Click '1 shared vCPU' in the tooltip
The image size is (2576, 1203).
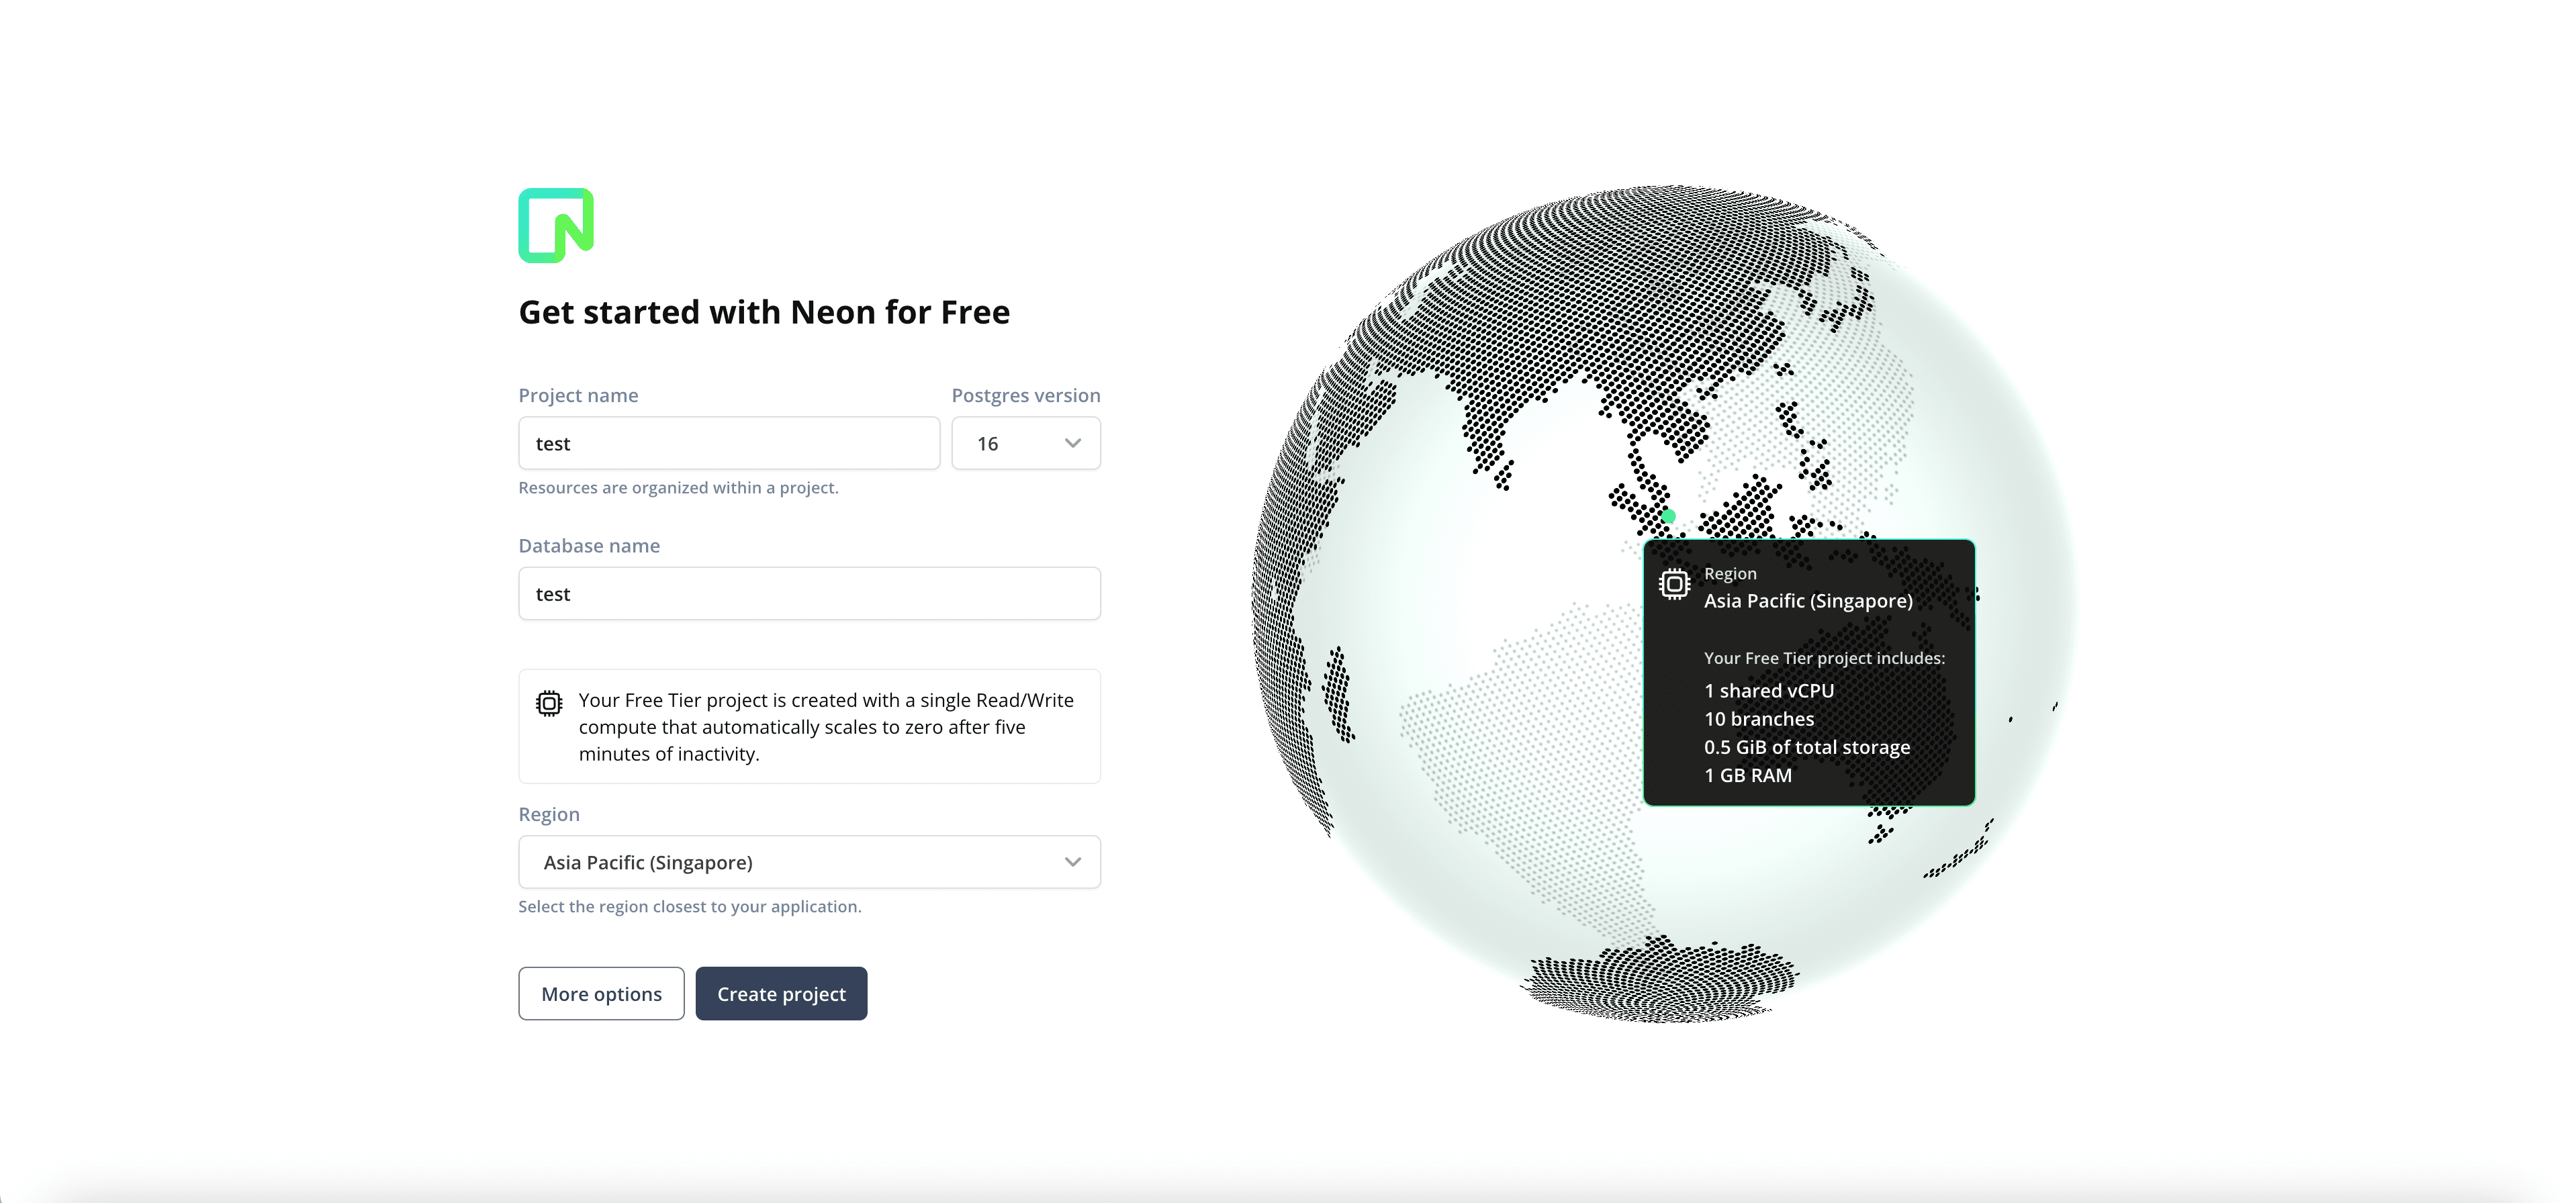click(1769, 691)
